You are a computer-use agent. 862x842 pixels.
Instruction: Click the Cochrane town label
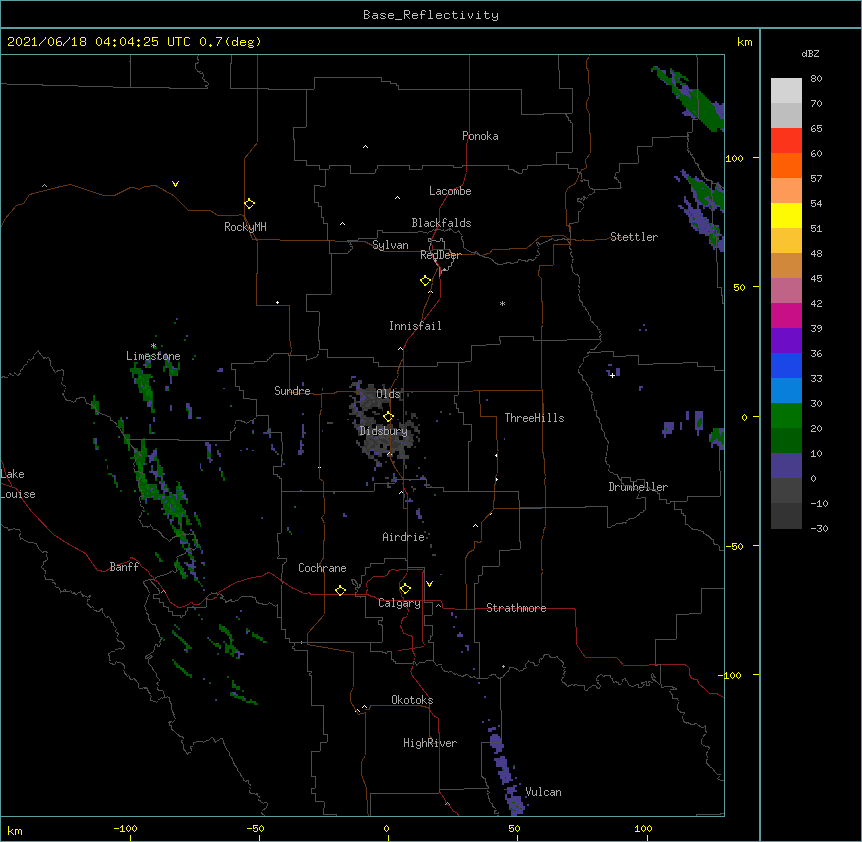click(322, 568)
